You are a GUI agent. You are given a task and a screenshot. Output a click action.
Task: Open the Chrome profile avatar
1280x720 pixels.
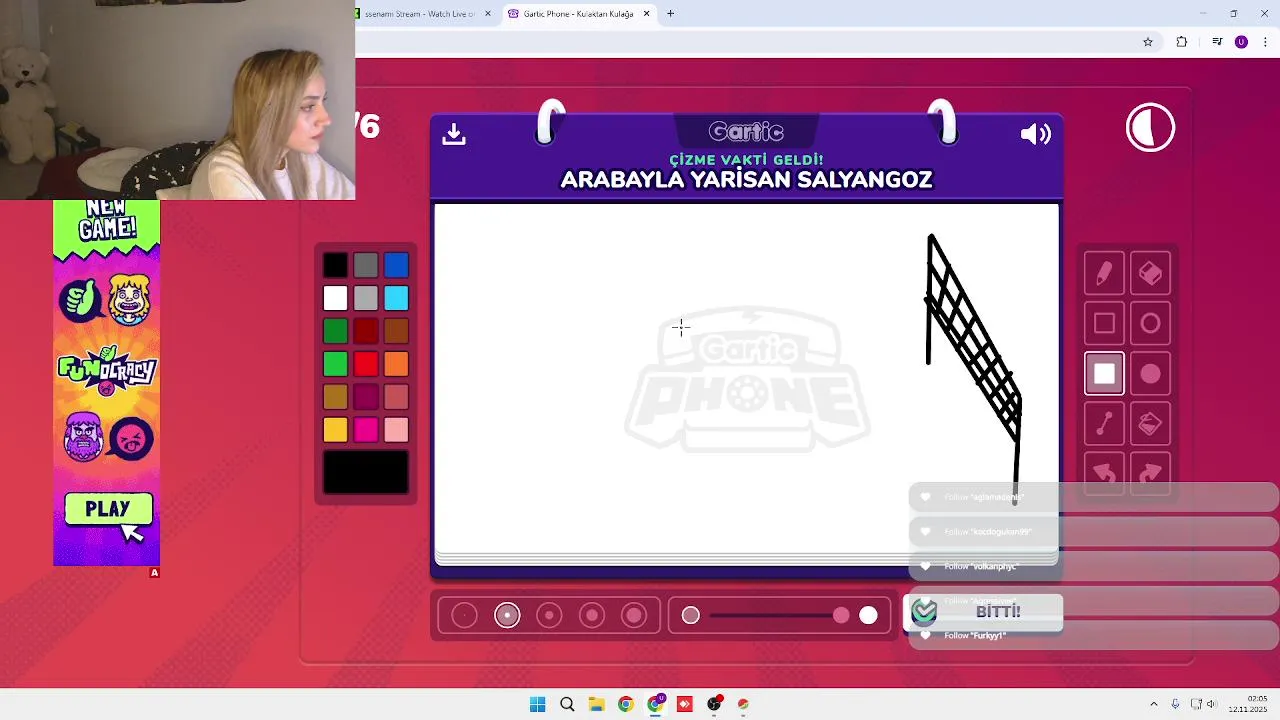coord(1241,42)
